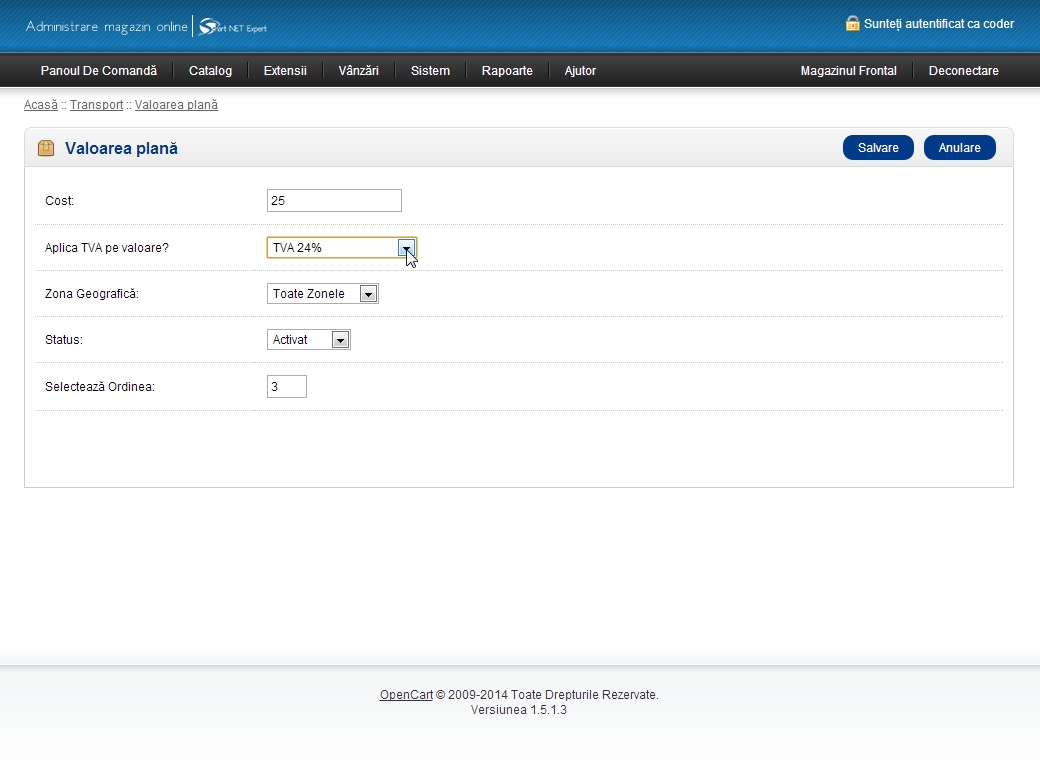This screenshot has height=775, width=1040.
Task: Click the Transport breadcrumb link
Action: click(x=96, y=105)
